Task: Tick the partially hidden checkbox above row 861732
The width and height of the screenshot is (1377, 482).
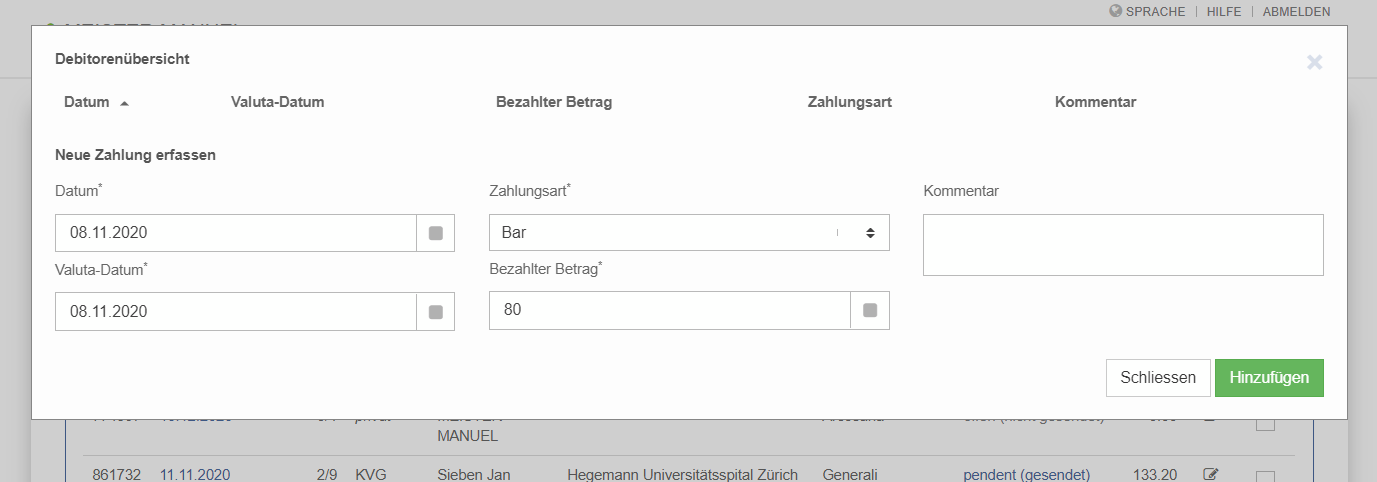Action: 1265,425
